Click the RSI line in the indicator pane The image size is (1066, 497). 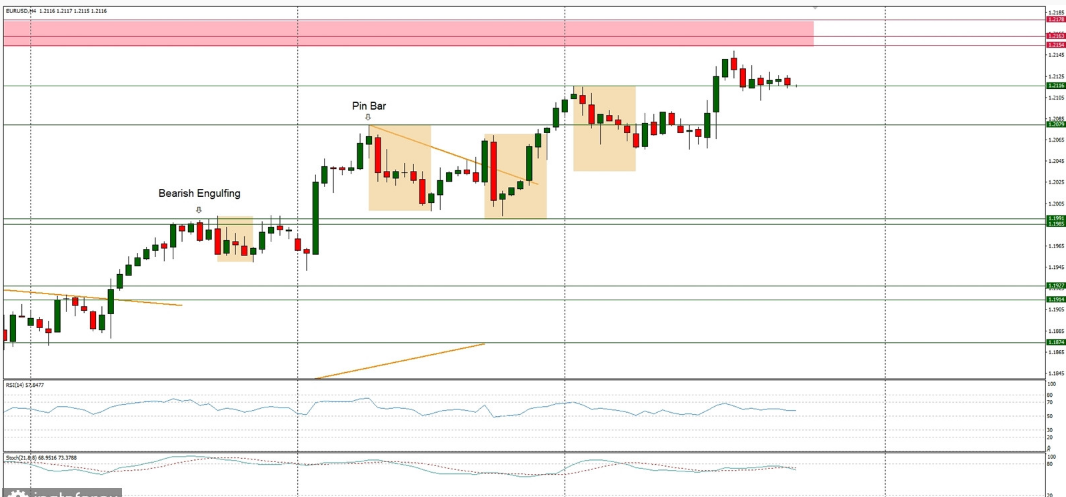400,406
